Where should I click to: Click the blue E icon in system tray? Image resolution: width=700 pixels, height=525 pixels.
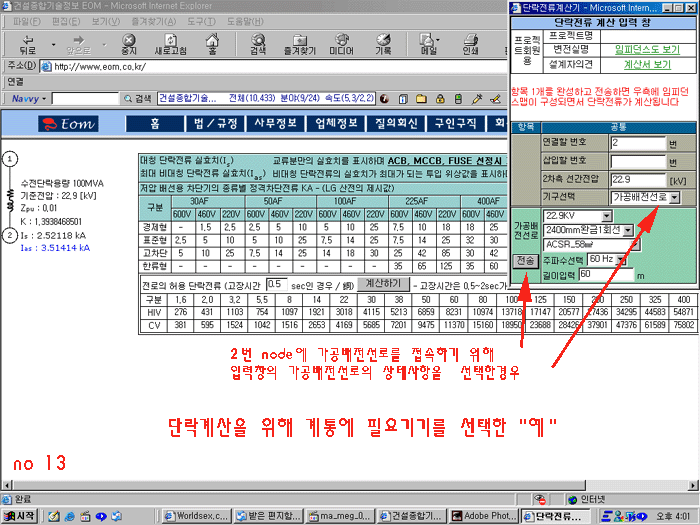[x=605, y=516]
